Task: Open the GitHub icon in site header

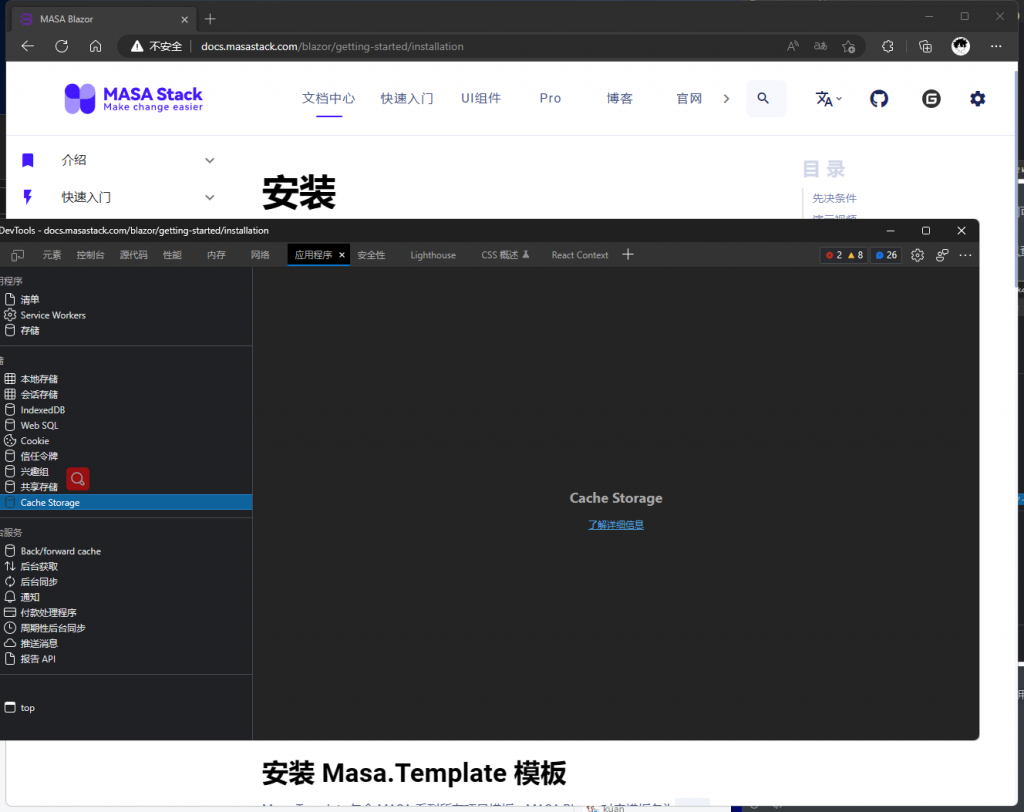Action: 879,99
